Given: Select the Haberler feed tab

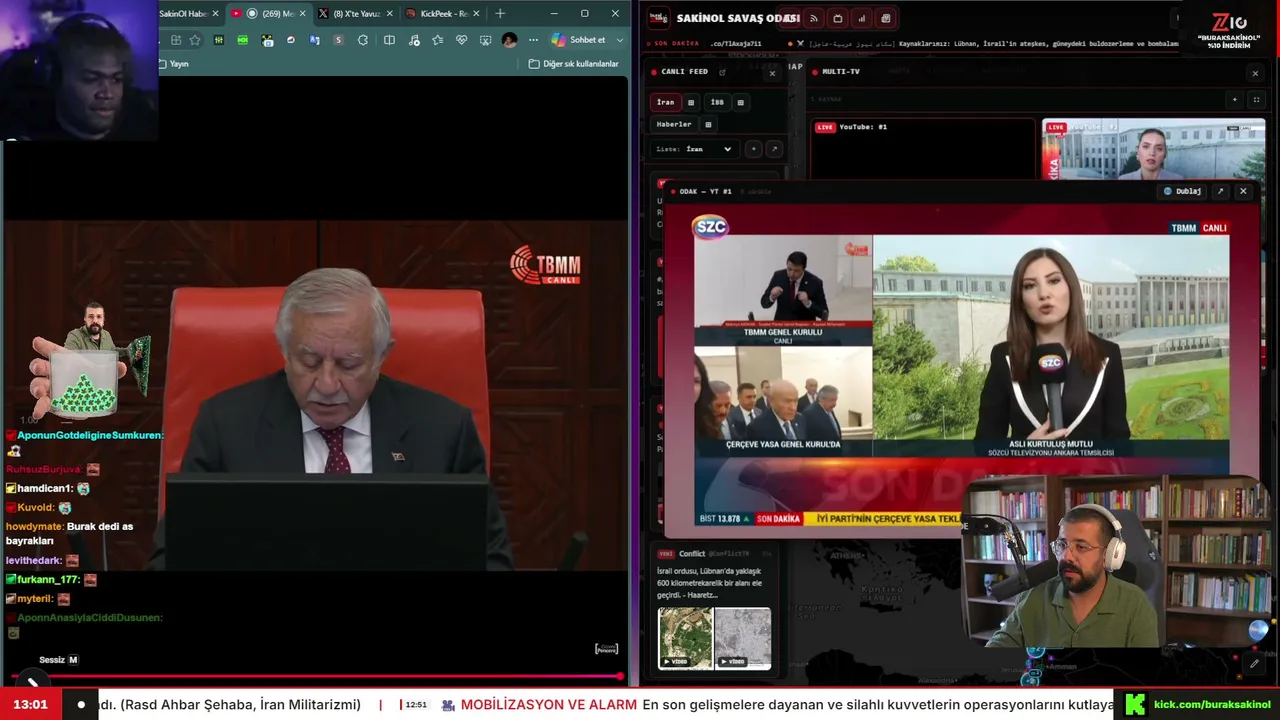Looking at the screenshot, I should [x=674, y=124].
